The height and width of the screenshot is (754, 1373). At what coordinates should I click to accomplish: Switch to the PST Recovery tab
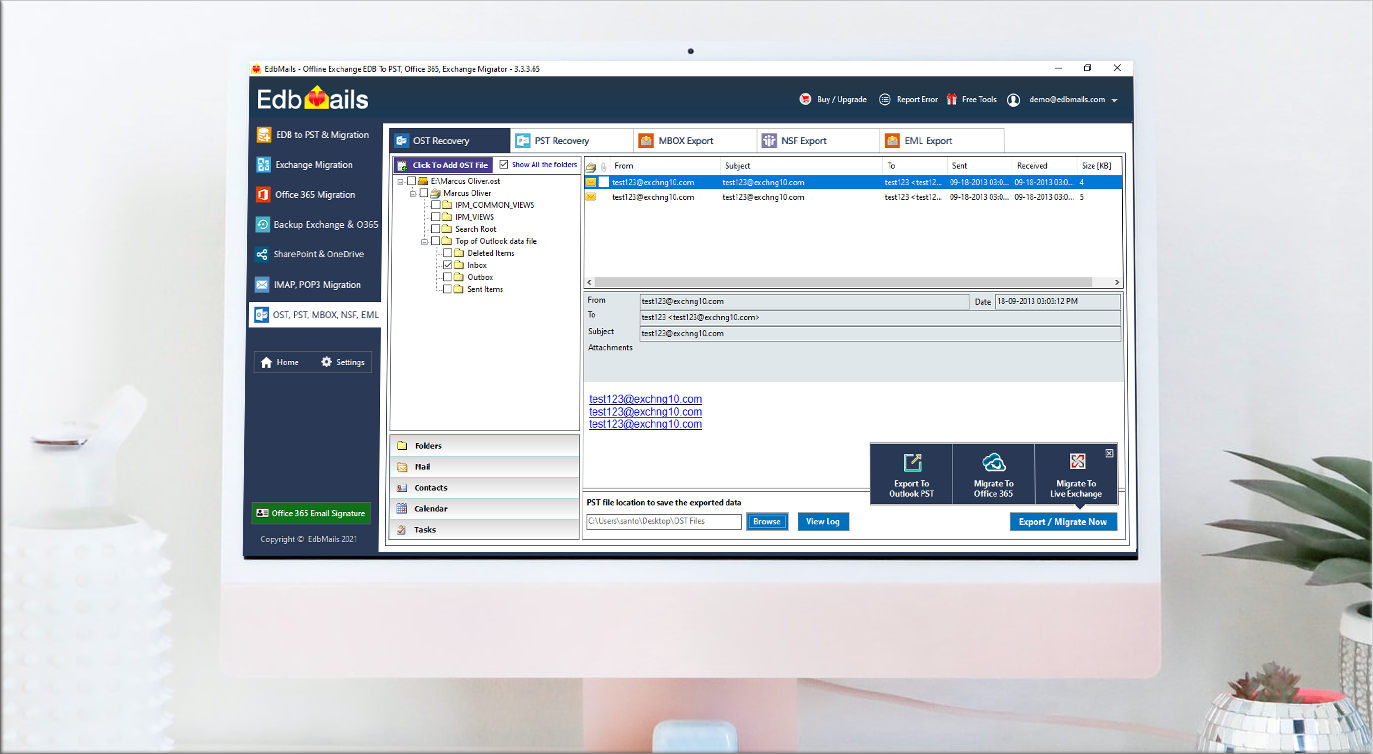click(572, 141)
